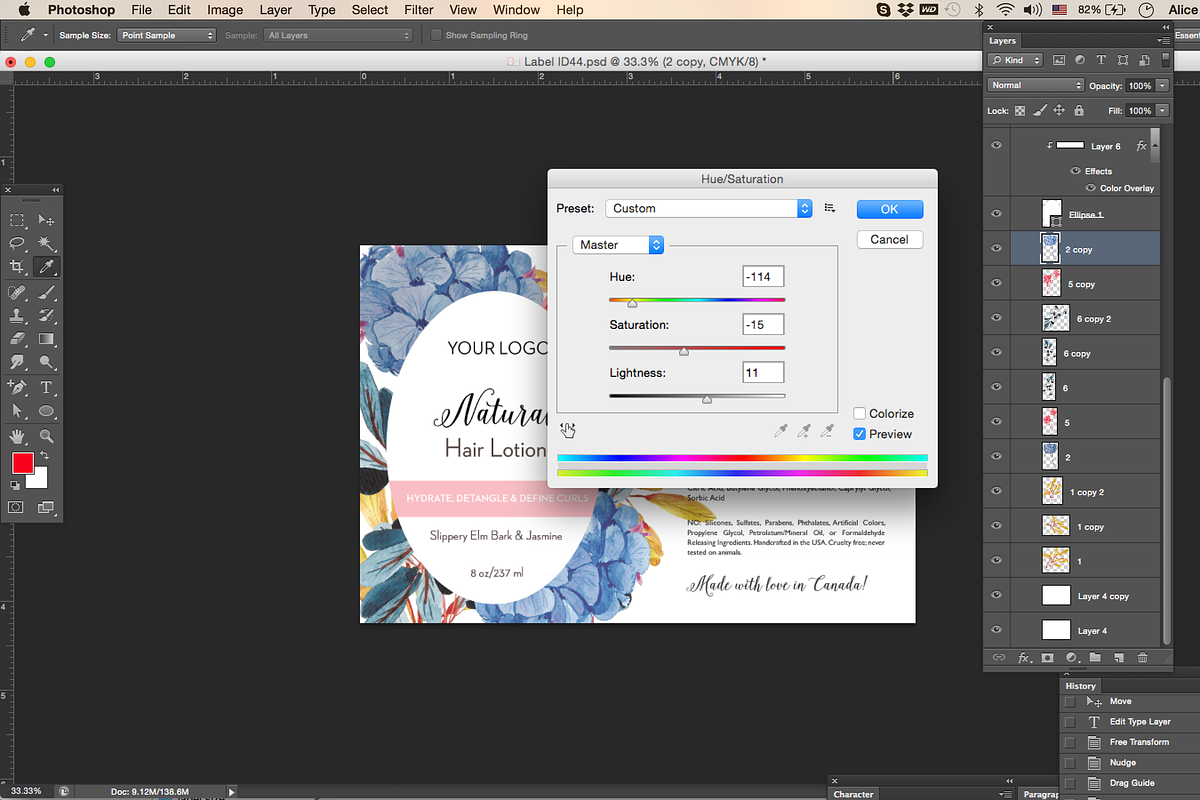Click the add layer mask icon
Screen dimensions: 1200x800
click(1047, 658)
